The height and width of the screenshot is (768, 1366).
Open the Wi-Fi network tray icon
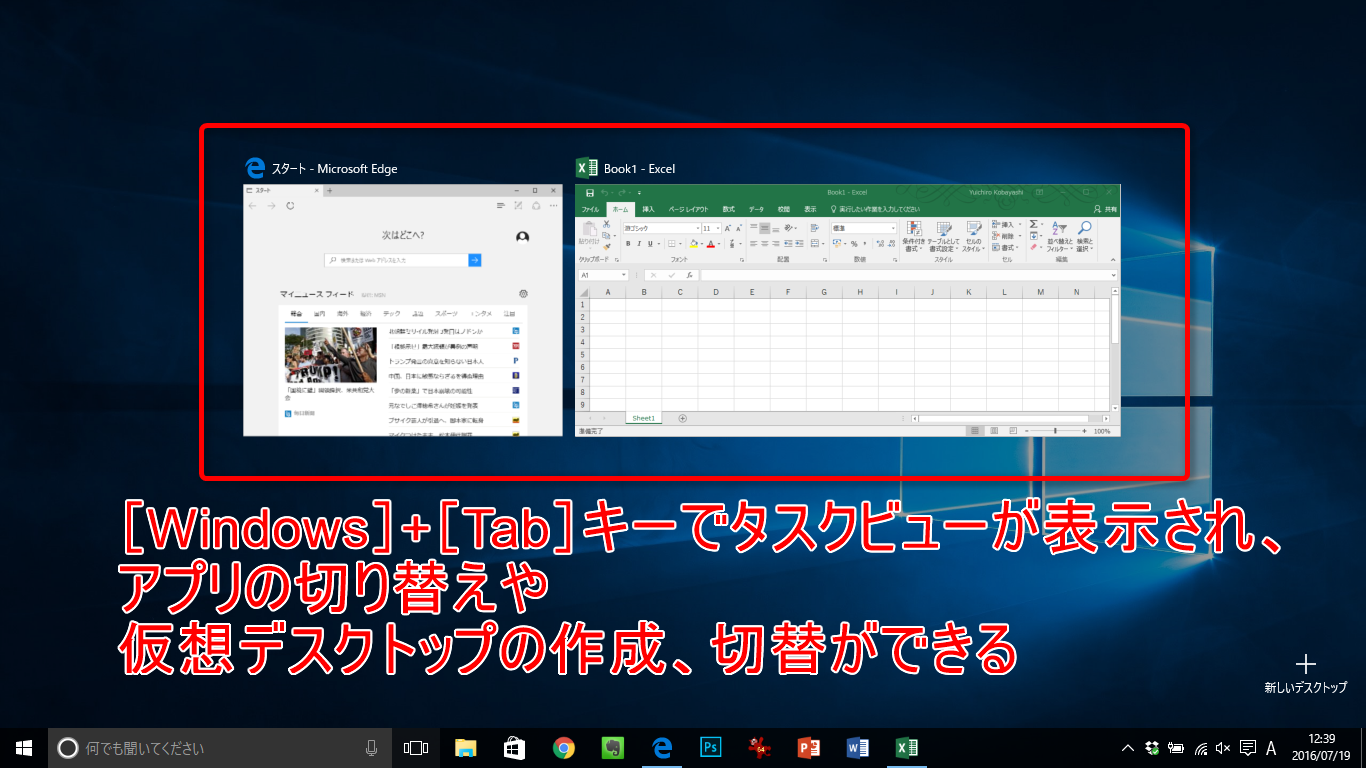[1199, 747]
